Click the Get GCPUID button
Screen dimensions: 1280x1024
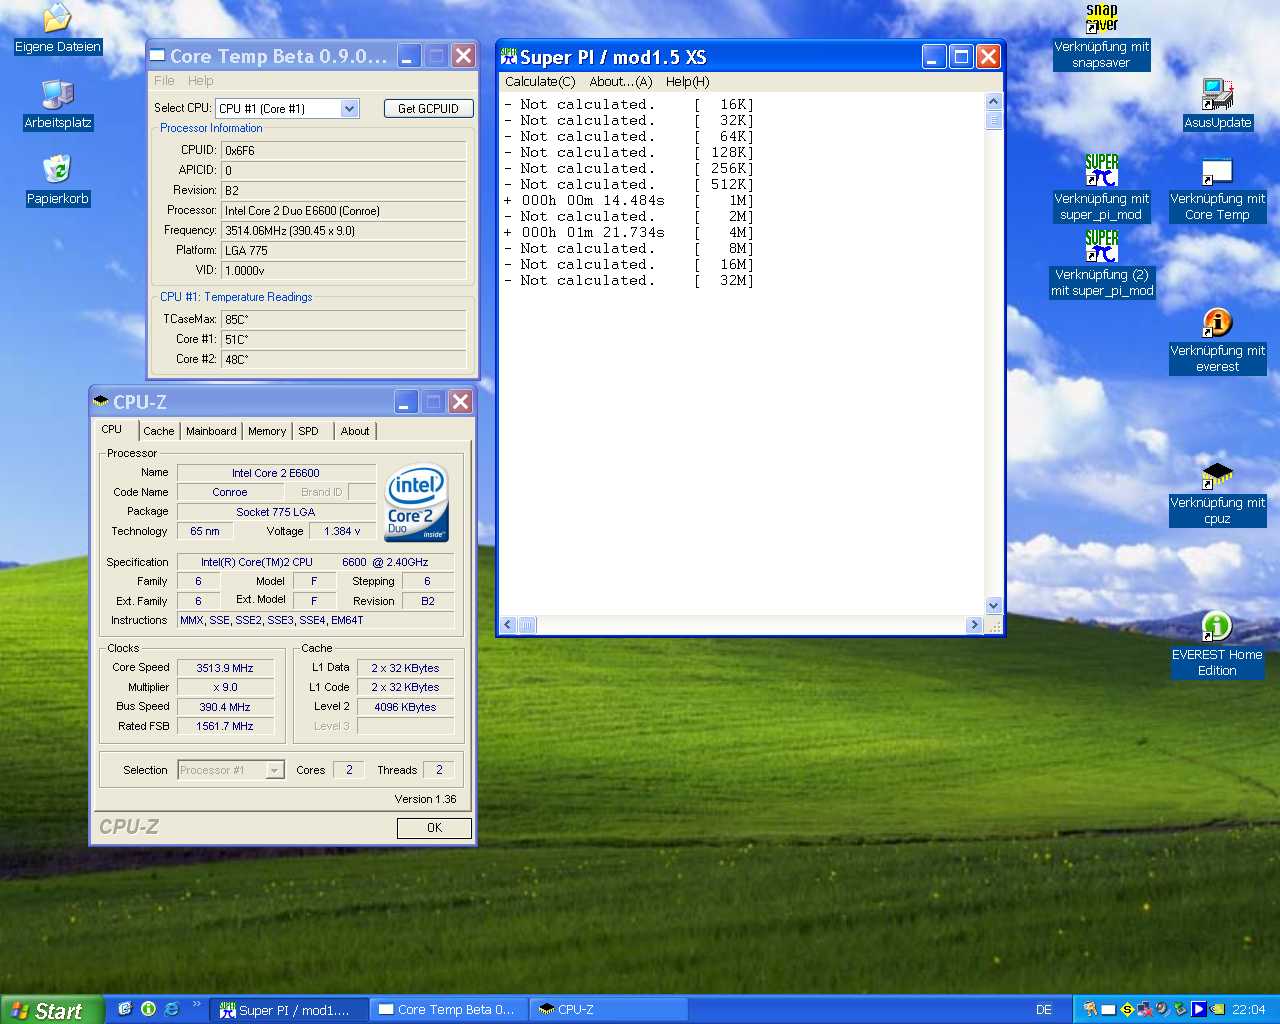428,108
